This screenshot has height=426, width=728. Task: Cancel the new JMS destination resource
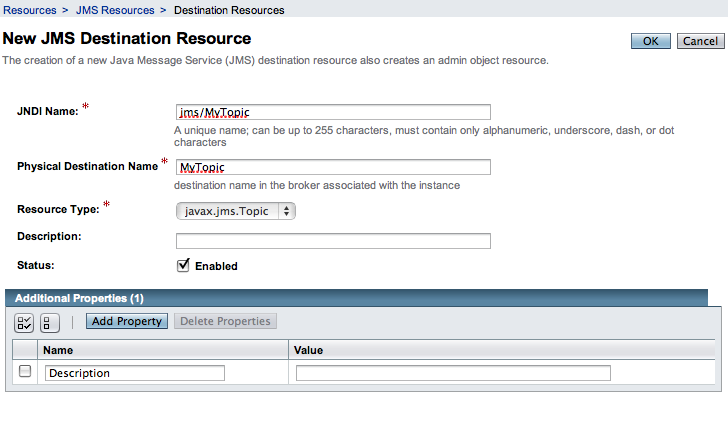click(x=698, y=41)
